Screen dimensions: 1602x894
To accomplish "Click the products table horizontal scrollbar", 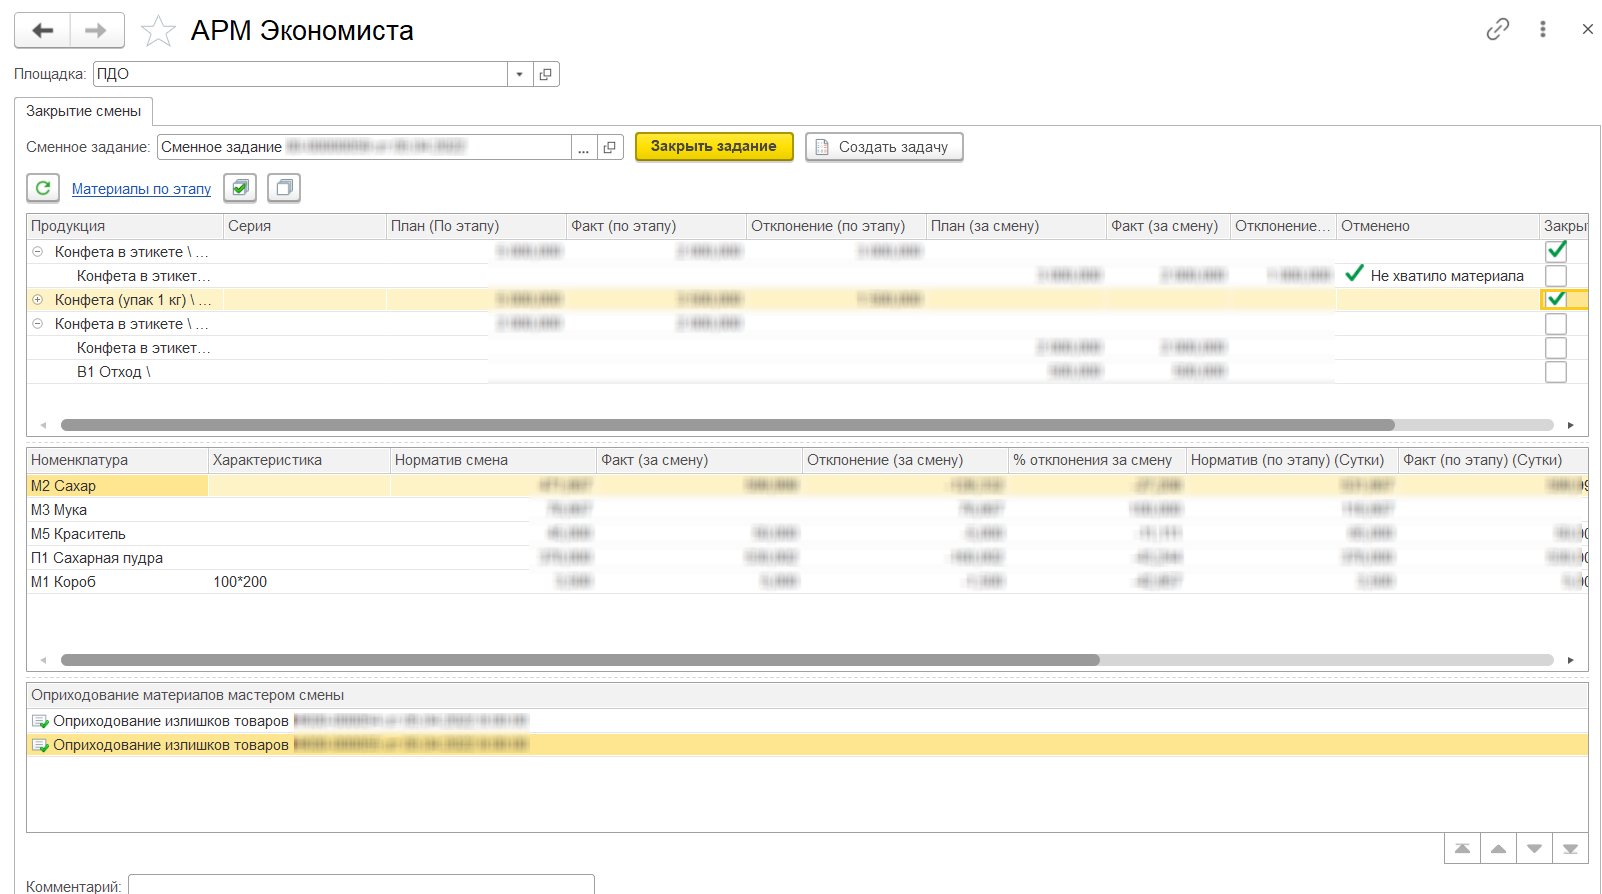I will (x=727, y=425).
